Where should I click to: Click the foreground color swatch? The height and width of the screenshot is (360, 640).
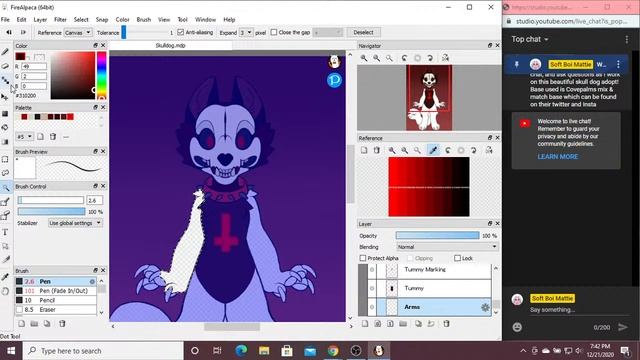pyautogui.click(x=20, y=56)
